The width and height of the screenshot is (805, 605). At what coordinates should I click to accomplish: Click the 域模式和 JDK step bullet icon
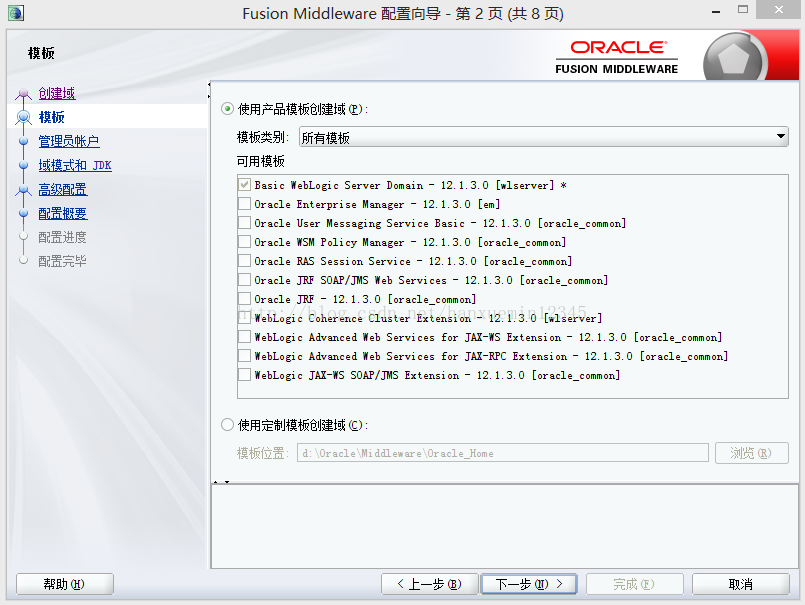23,165
